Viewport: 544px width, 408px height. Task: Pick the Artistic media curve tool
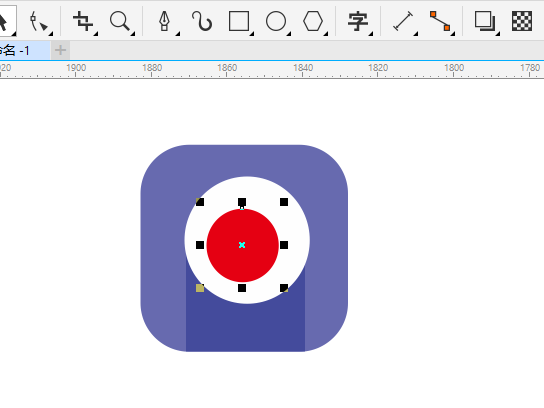tap(202, 22)
